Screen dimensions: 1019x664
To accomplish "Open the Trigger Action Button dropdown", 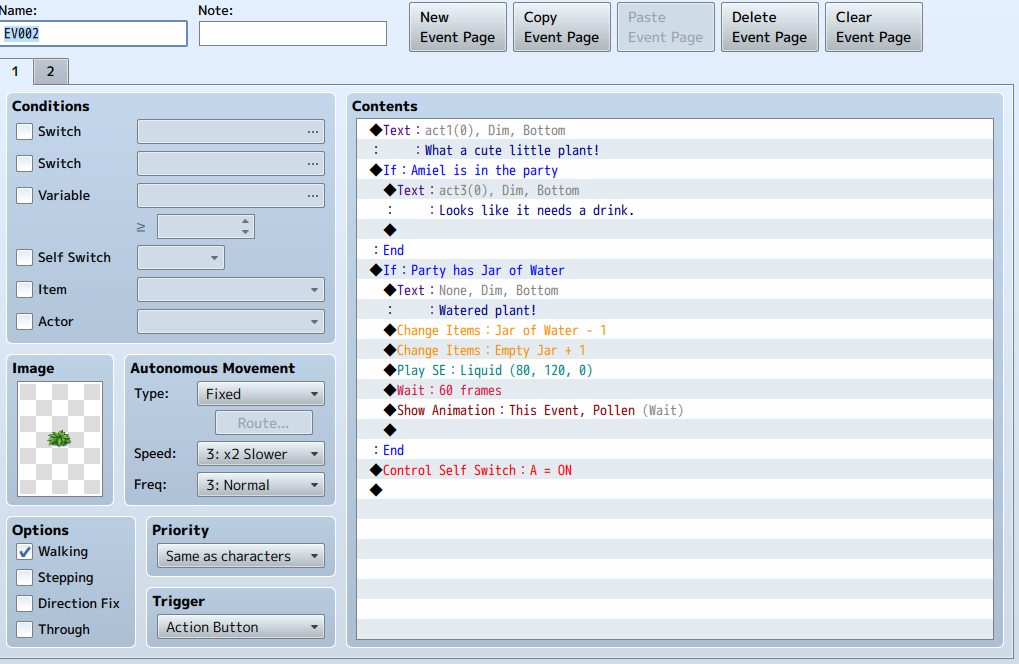I will click(x=240, y=627).
